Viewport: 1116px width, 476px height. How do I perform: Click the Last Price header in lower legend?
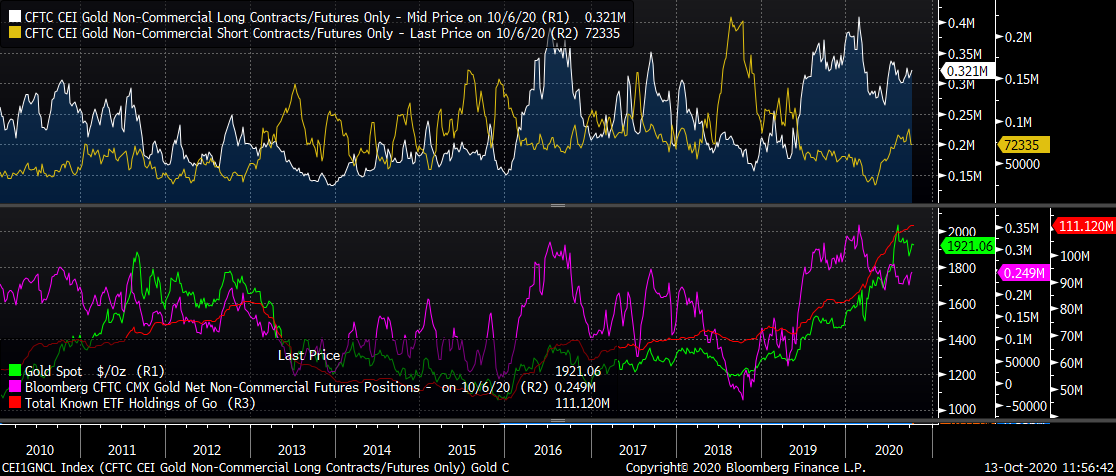tap(308, 355)
